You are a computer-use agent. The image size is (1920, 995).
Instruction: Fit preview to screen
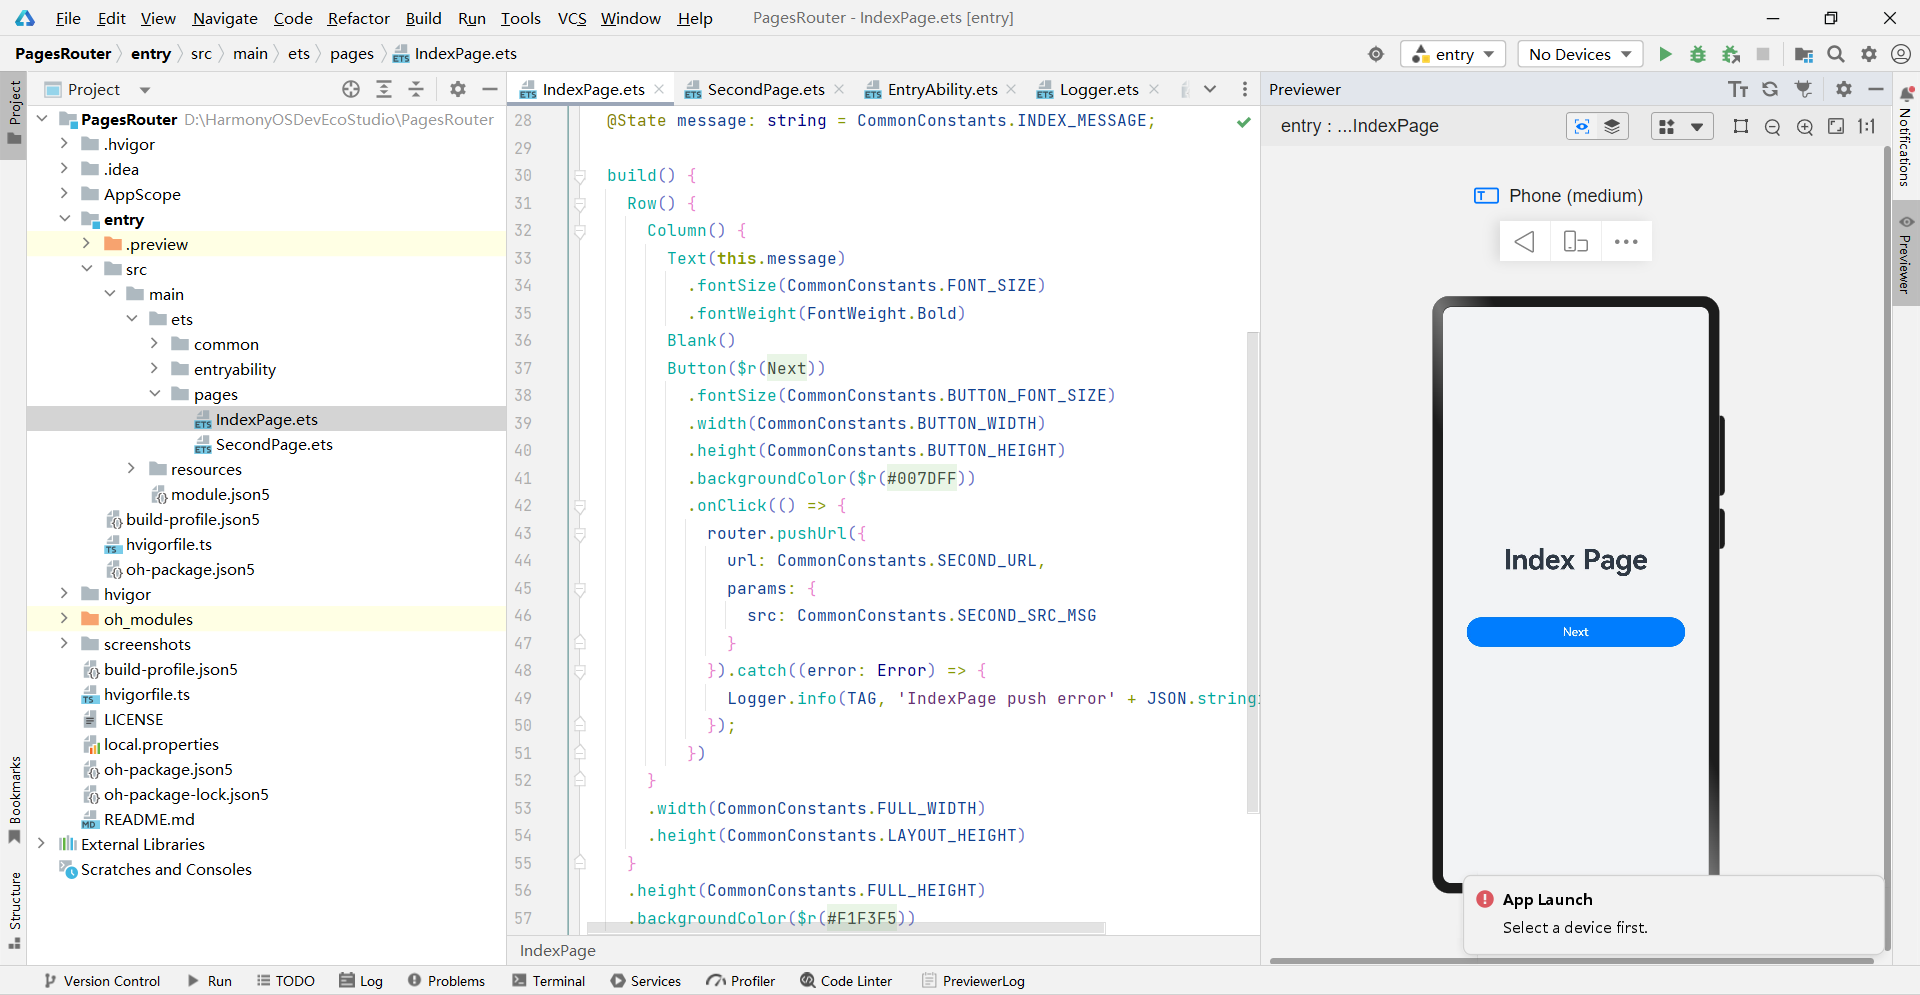click(1836, 126)
